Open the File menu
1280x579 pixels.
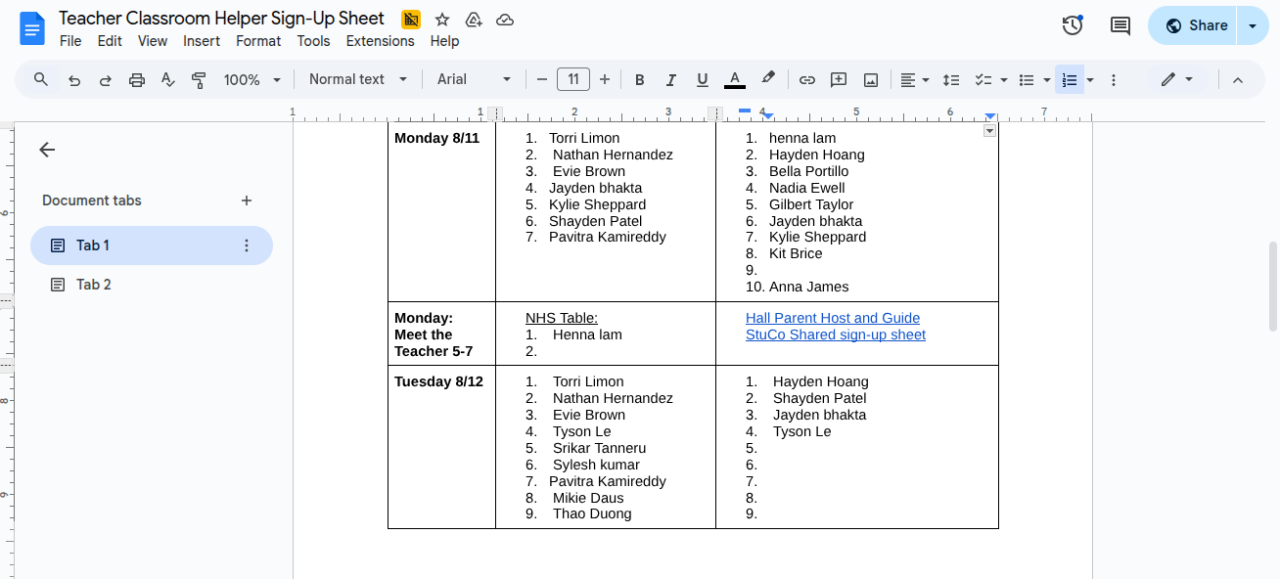coord(70,41)
